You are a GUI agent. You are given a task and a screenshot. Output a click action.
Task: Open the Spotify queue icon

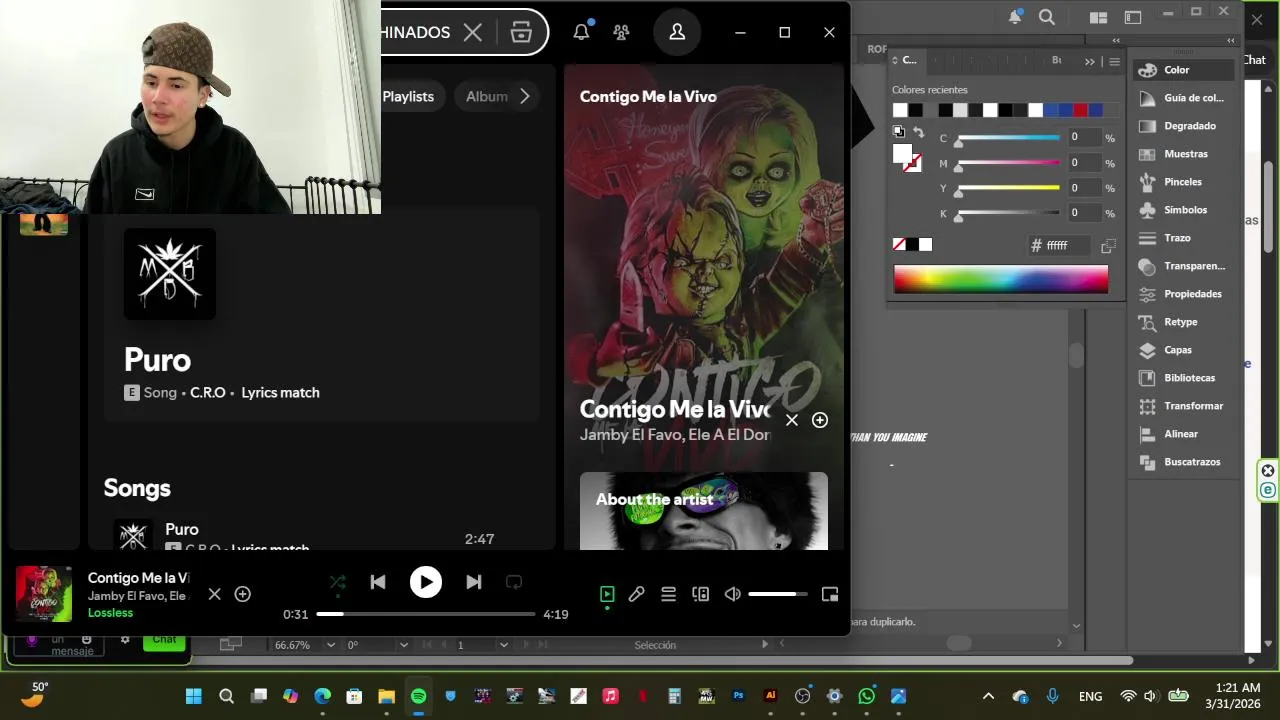(x=669, y=594)
